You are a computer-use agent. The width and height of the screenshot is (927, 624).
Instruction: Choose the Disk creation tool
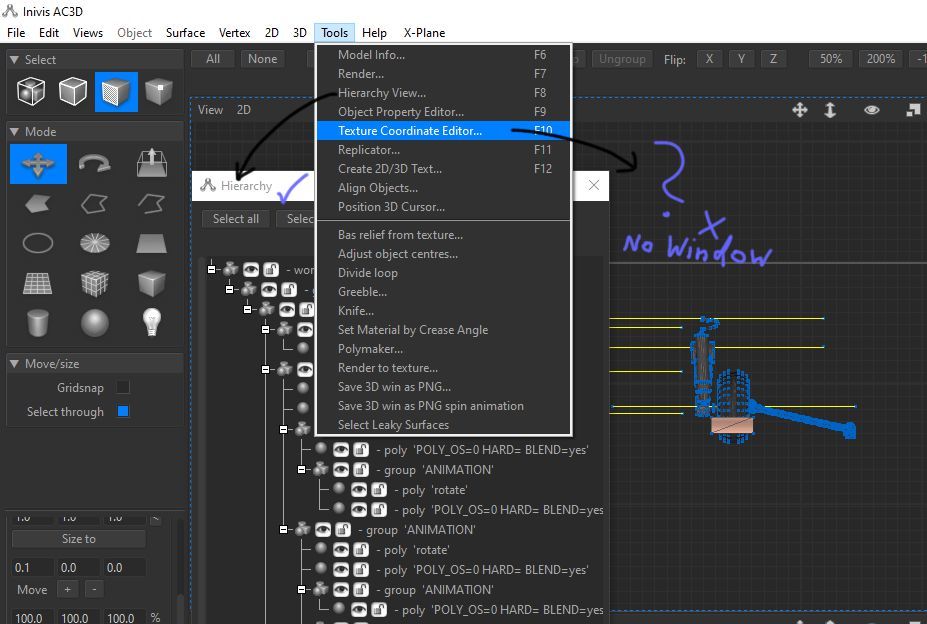[95, 243]
